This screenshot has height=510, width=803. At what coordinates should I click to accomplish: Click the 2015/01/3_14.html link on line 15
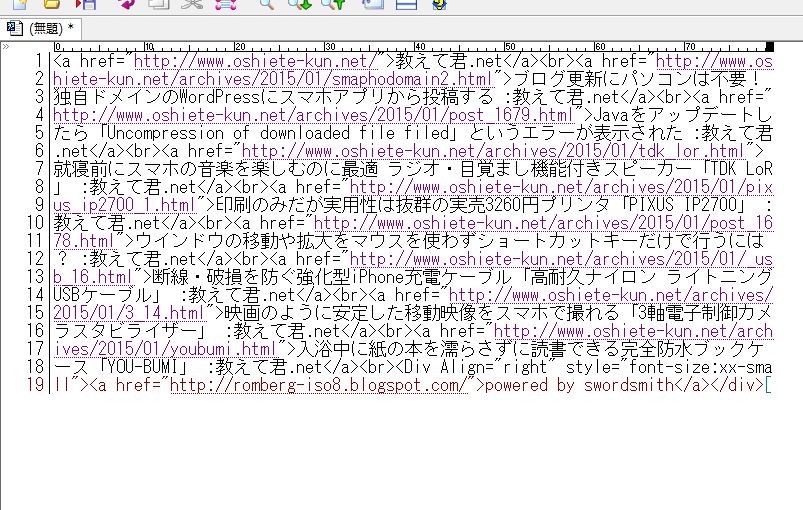click(x=130, y=313)
